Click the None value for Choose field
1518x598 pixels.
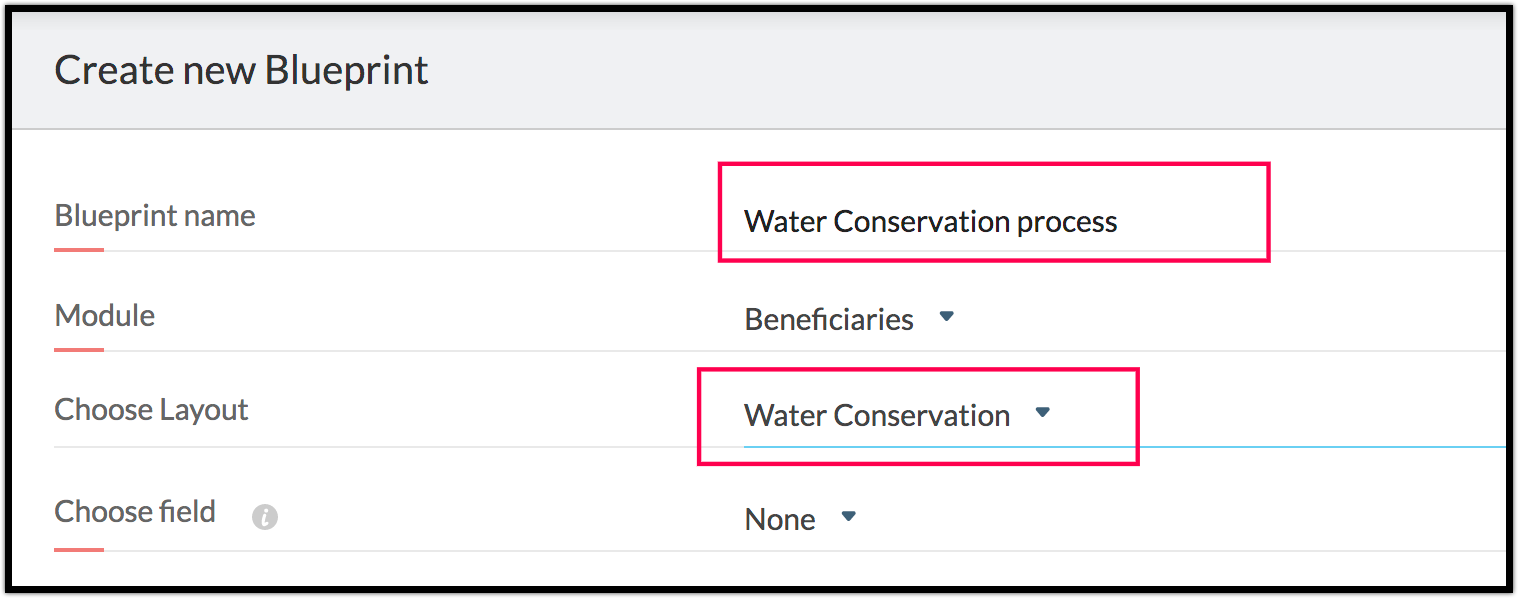point(780,519)
